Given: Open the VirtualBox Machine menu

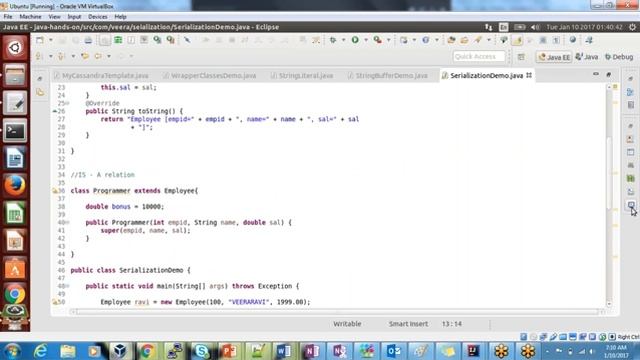Looking at the screenshot, I should pos(30,17).
